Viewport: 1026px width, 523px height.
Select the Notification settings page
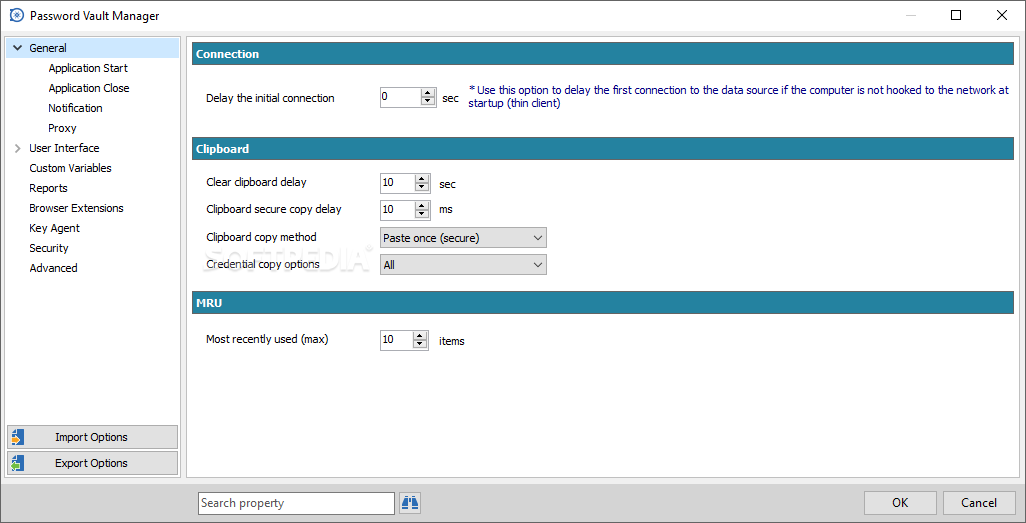pos(75,108)
